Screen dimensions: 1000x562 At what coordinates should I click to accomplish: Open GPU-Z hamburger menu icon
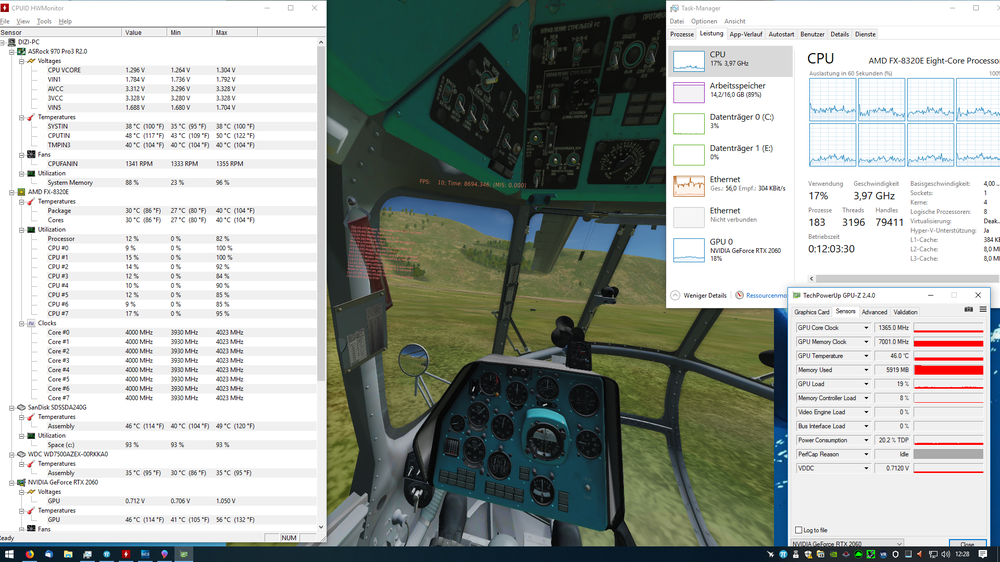[983, 309]
